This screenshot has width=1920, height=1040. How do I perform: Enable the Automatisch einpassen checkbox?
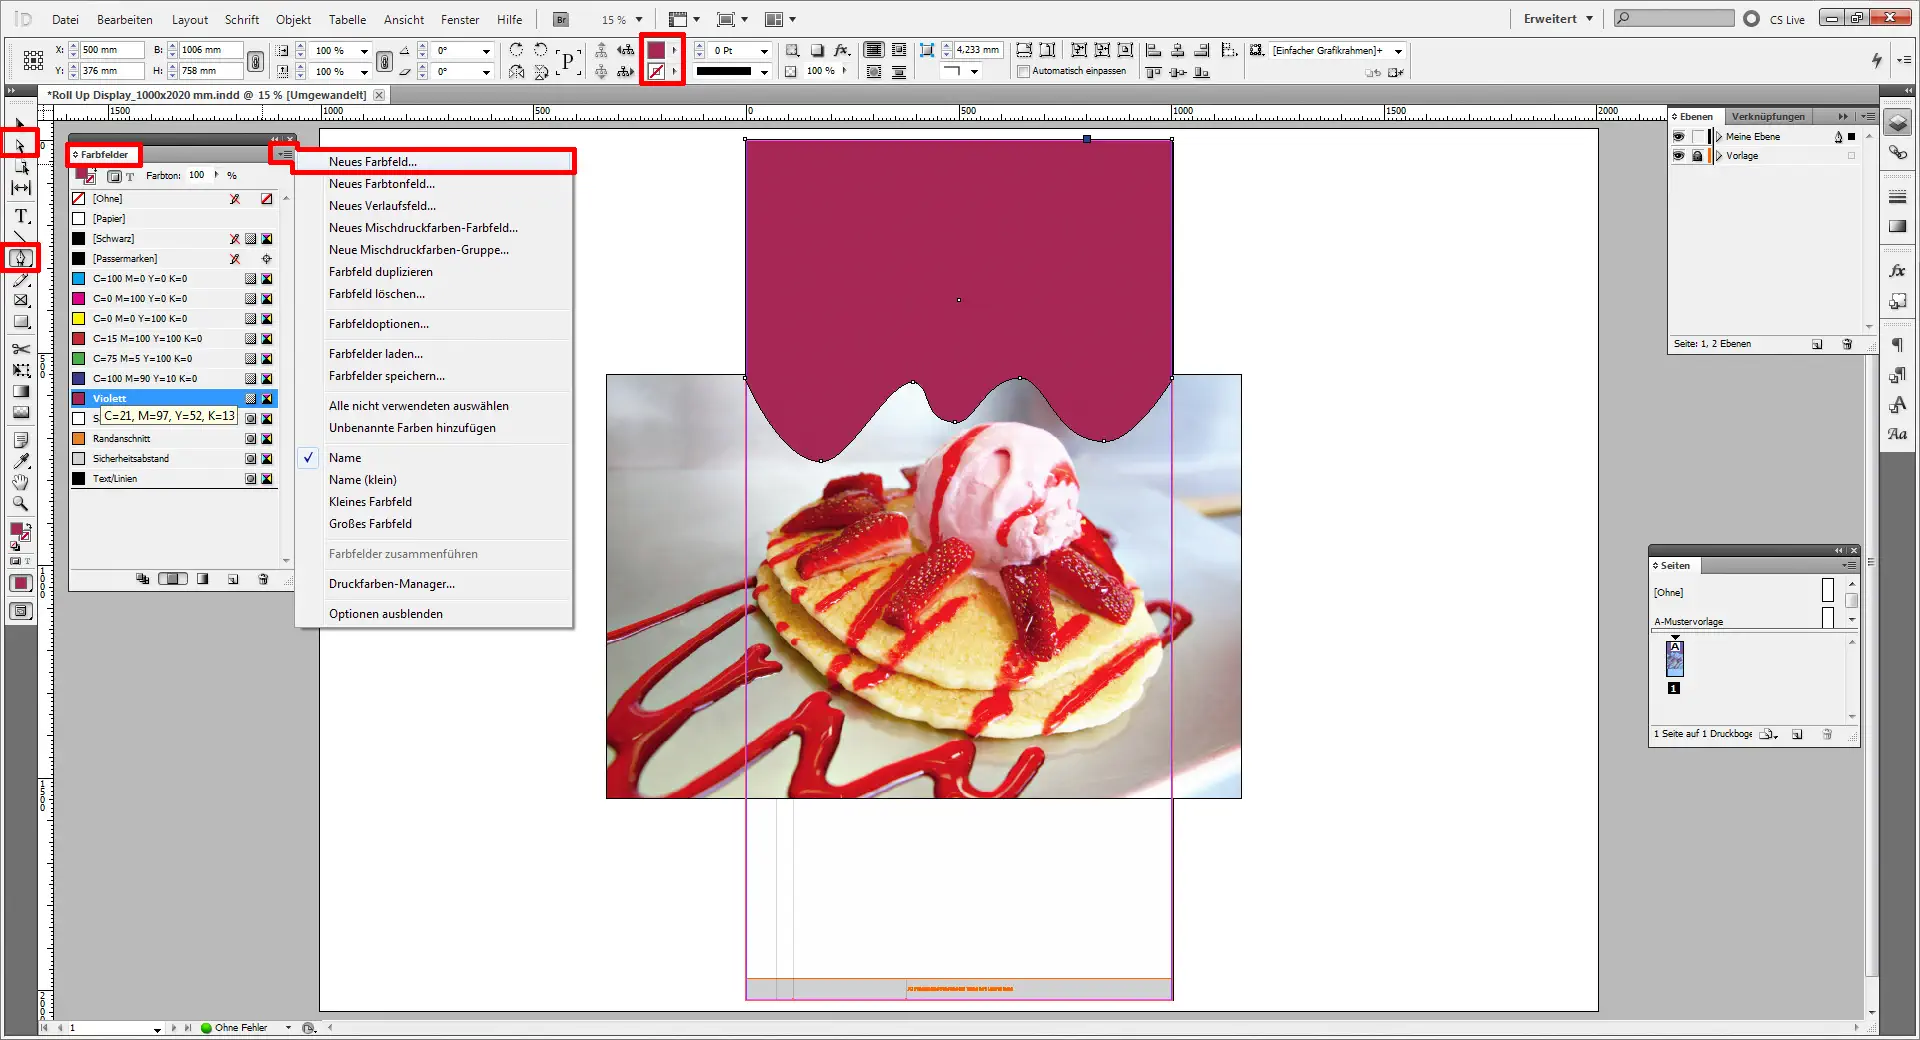[x=1022, y=71]
